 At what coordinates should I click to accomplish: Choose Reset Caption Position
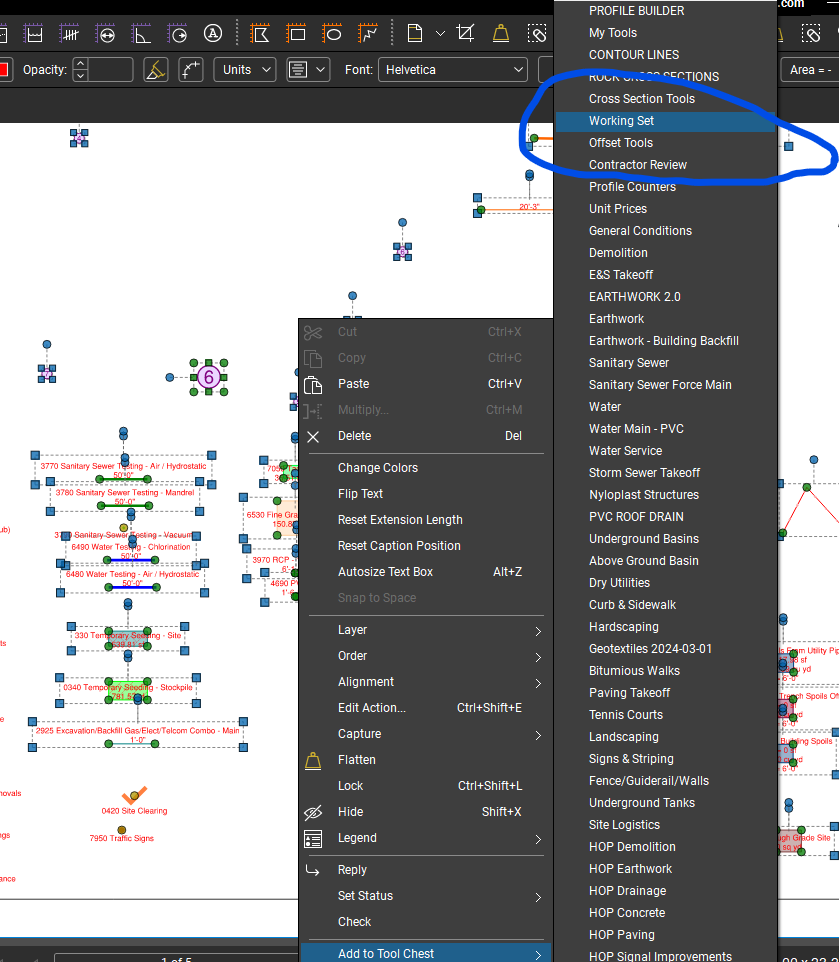click(x=426, y=546)
